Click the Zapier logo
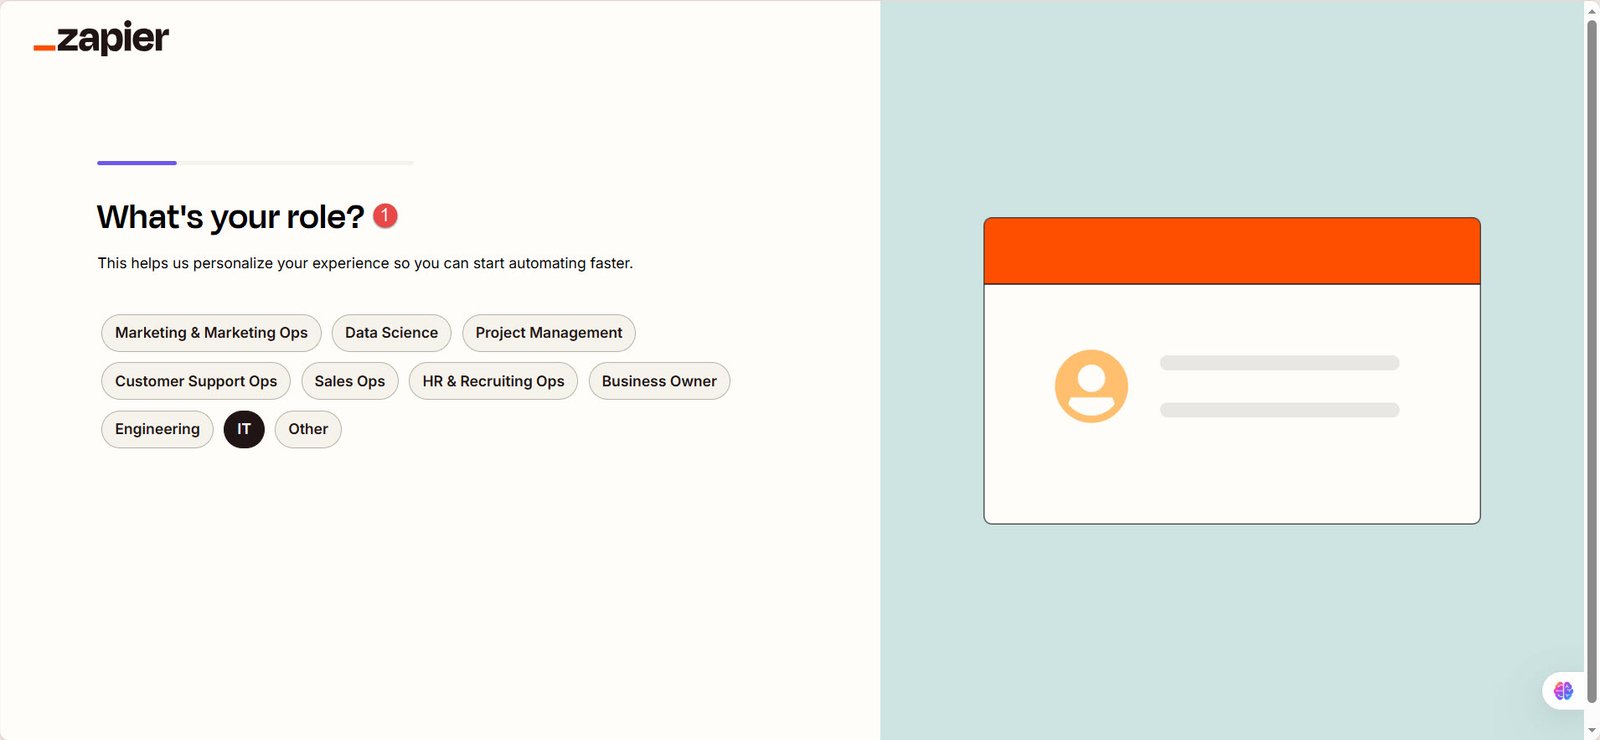The image size is (1600, 740). click(x=101, y=39)
